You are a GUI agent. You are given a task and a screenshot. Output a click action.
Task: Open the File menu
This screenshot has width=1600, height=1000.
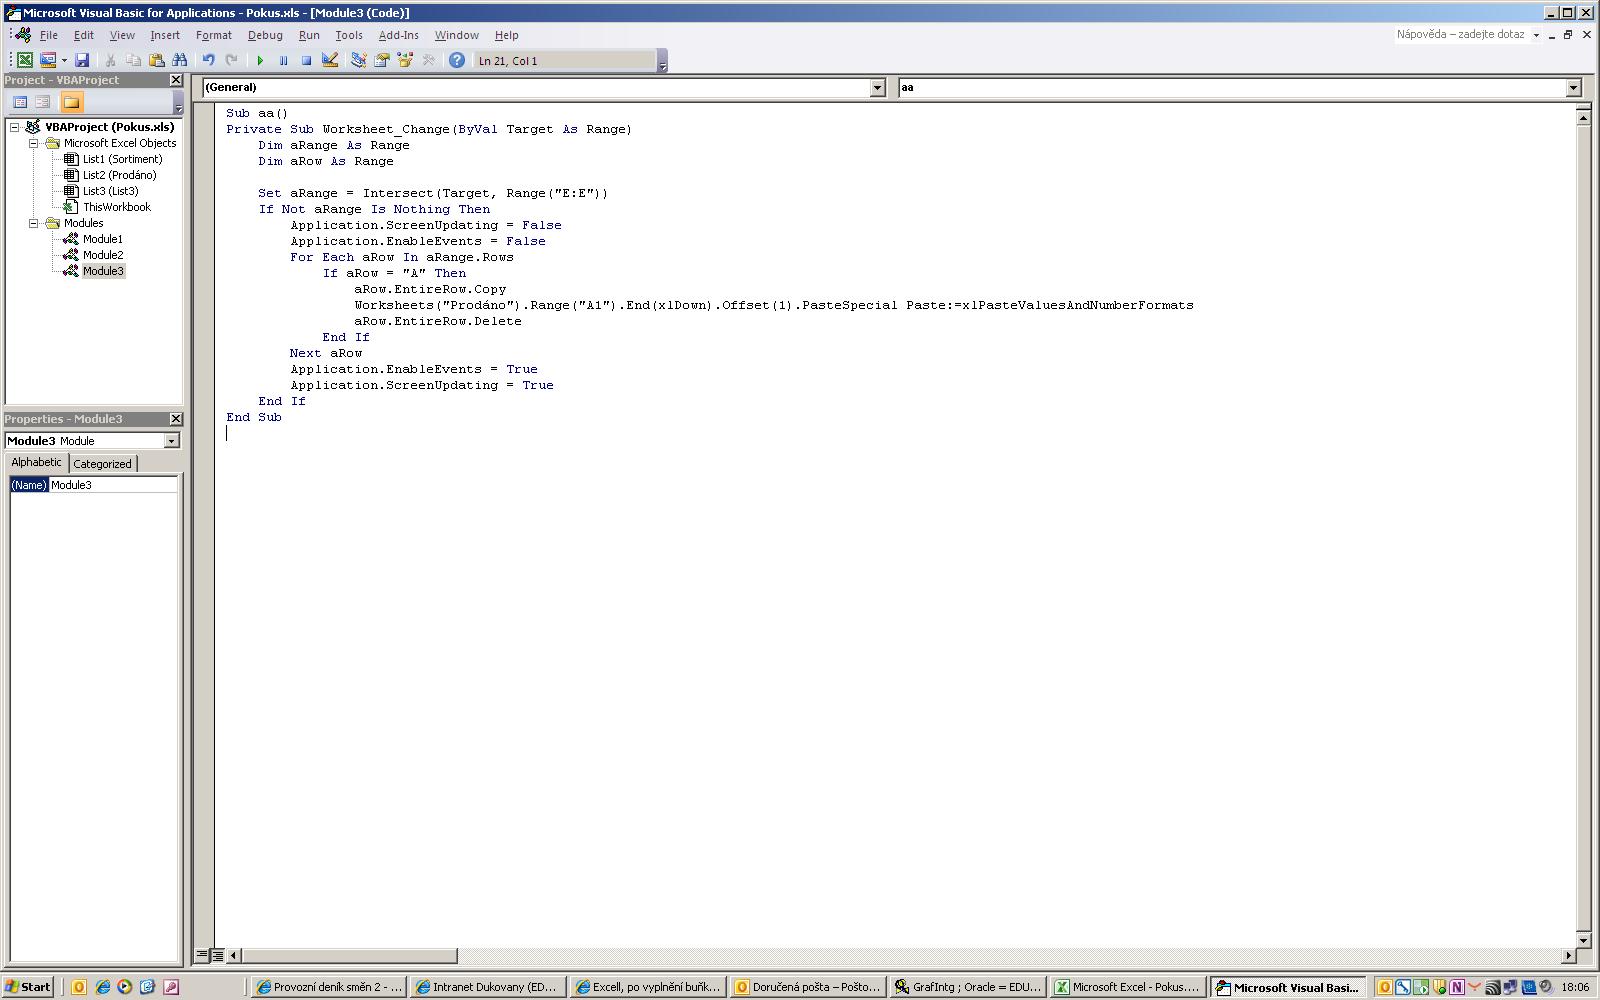[x=48, y=35]
